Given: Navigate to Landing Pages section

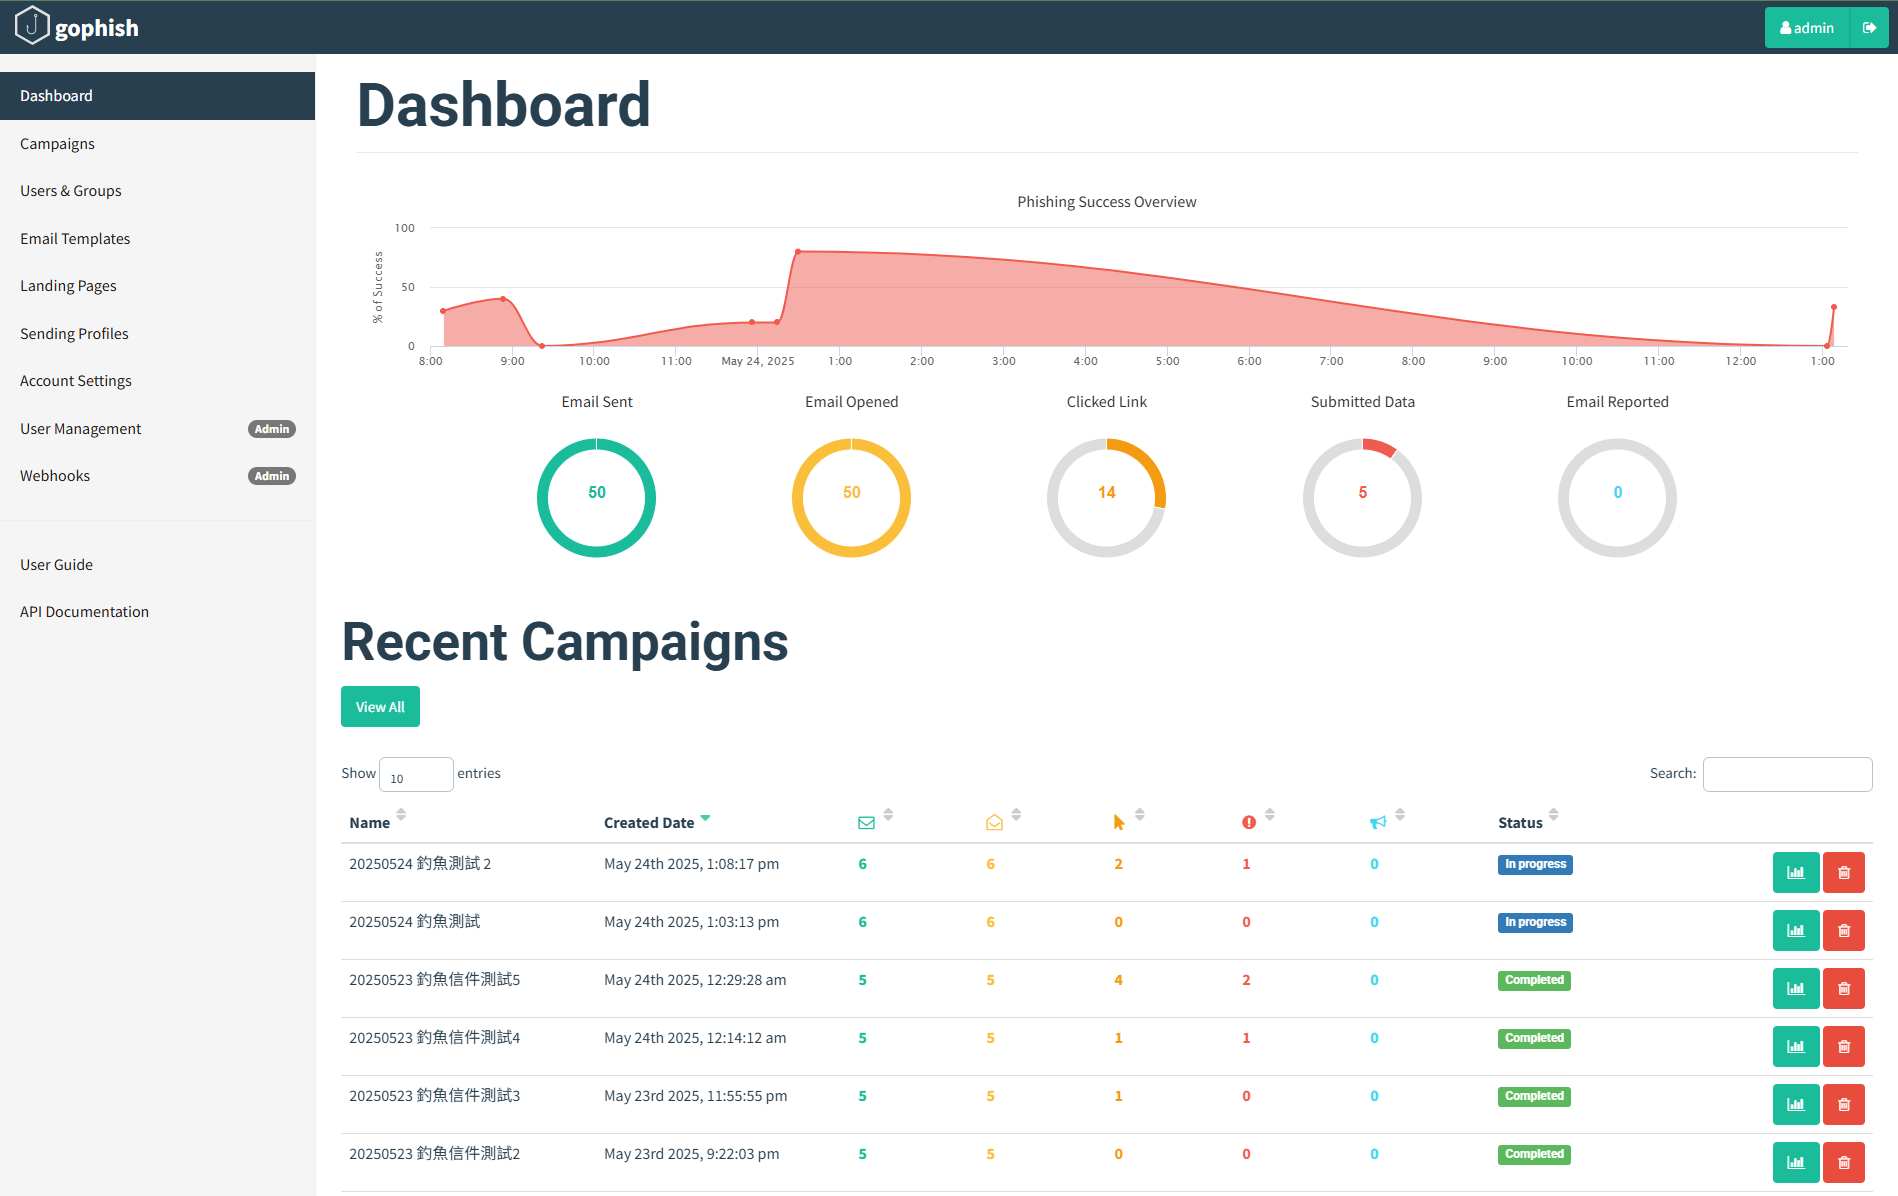Looking at the screenshot, I should (x=68, y=286).
